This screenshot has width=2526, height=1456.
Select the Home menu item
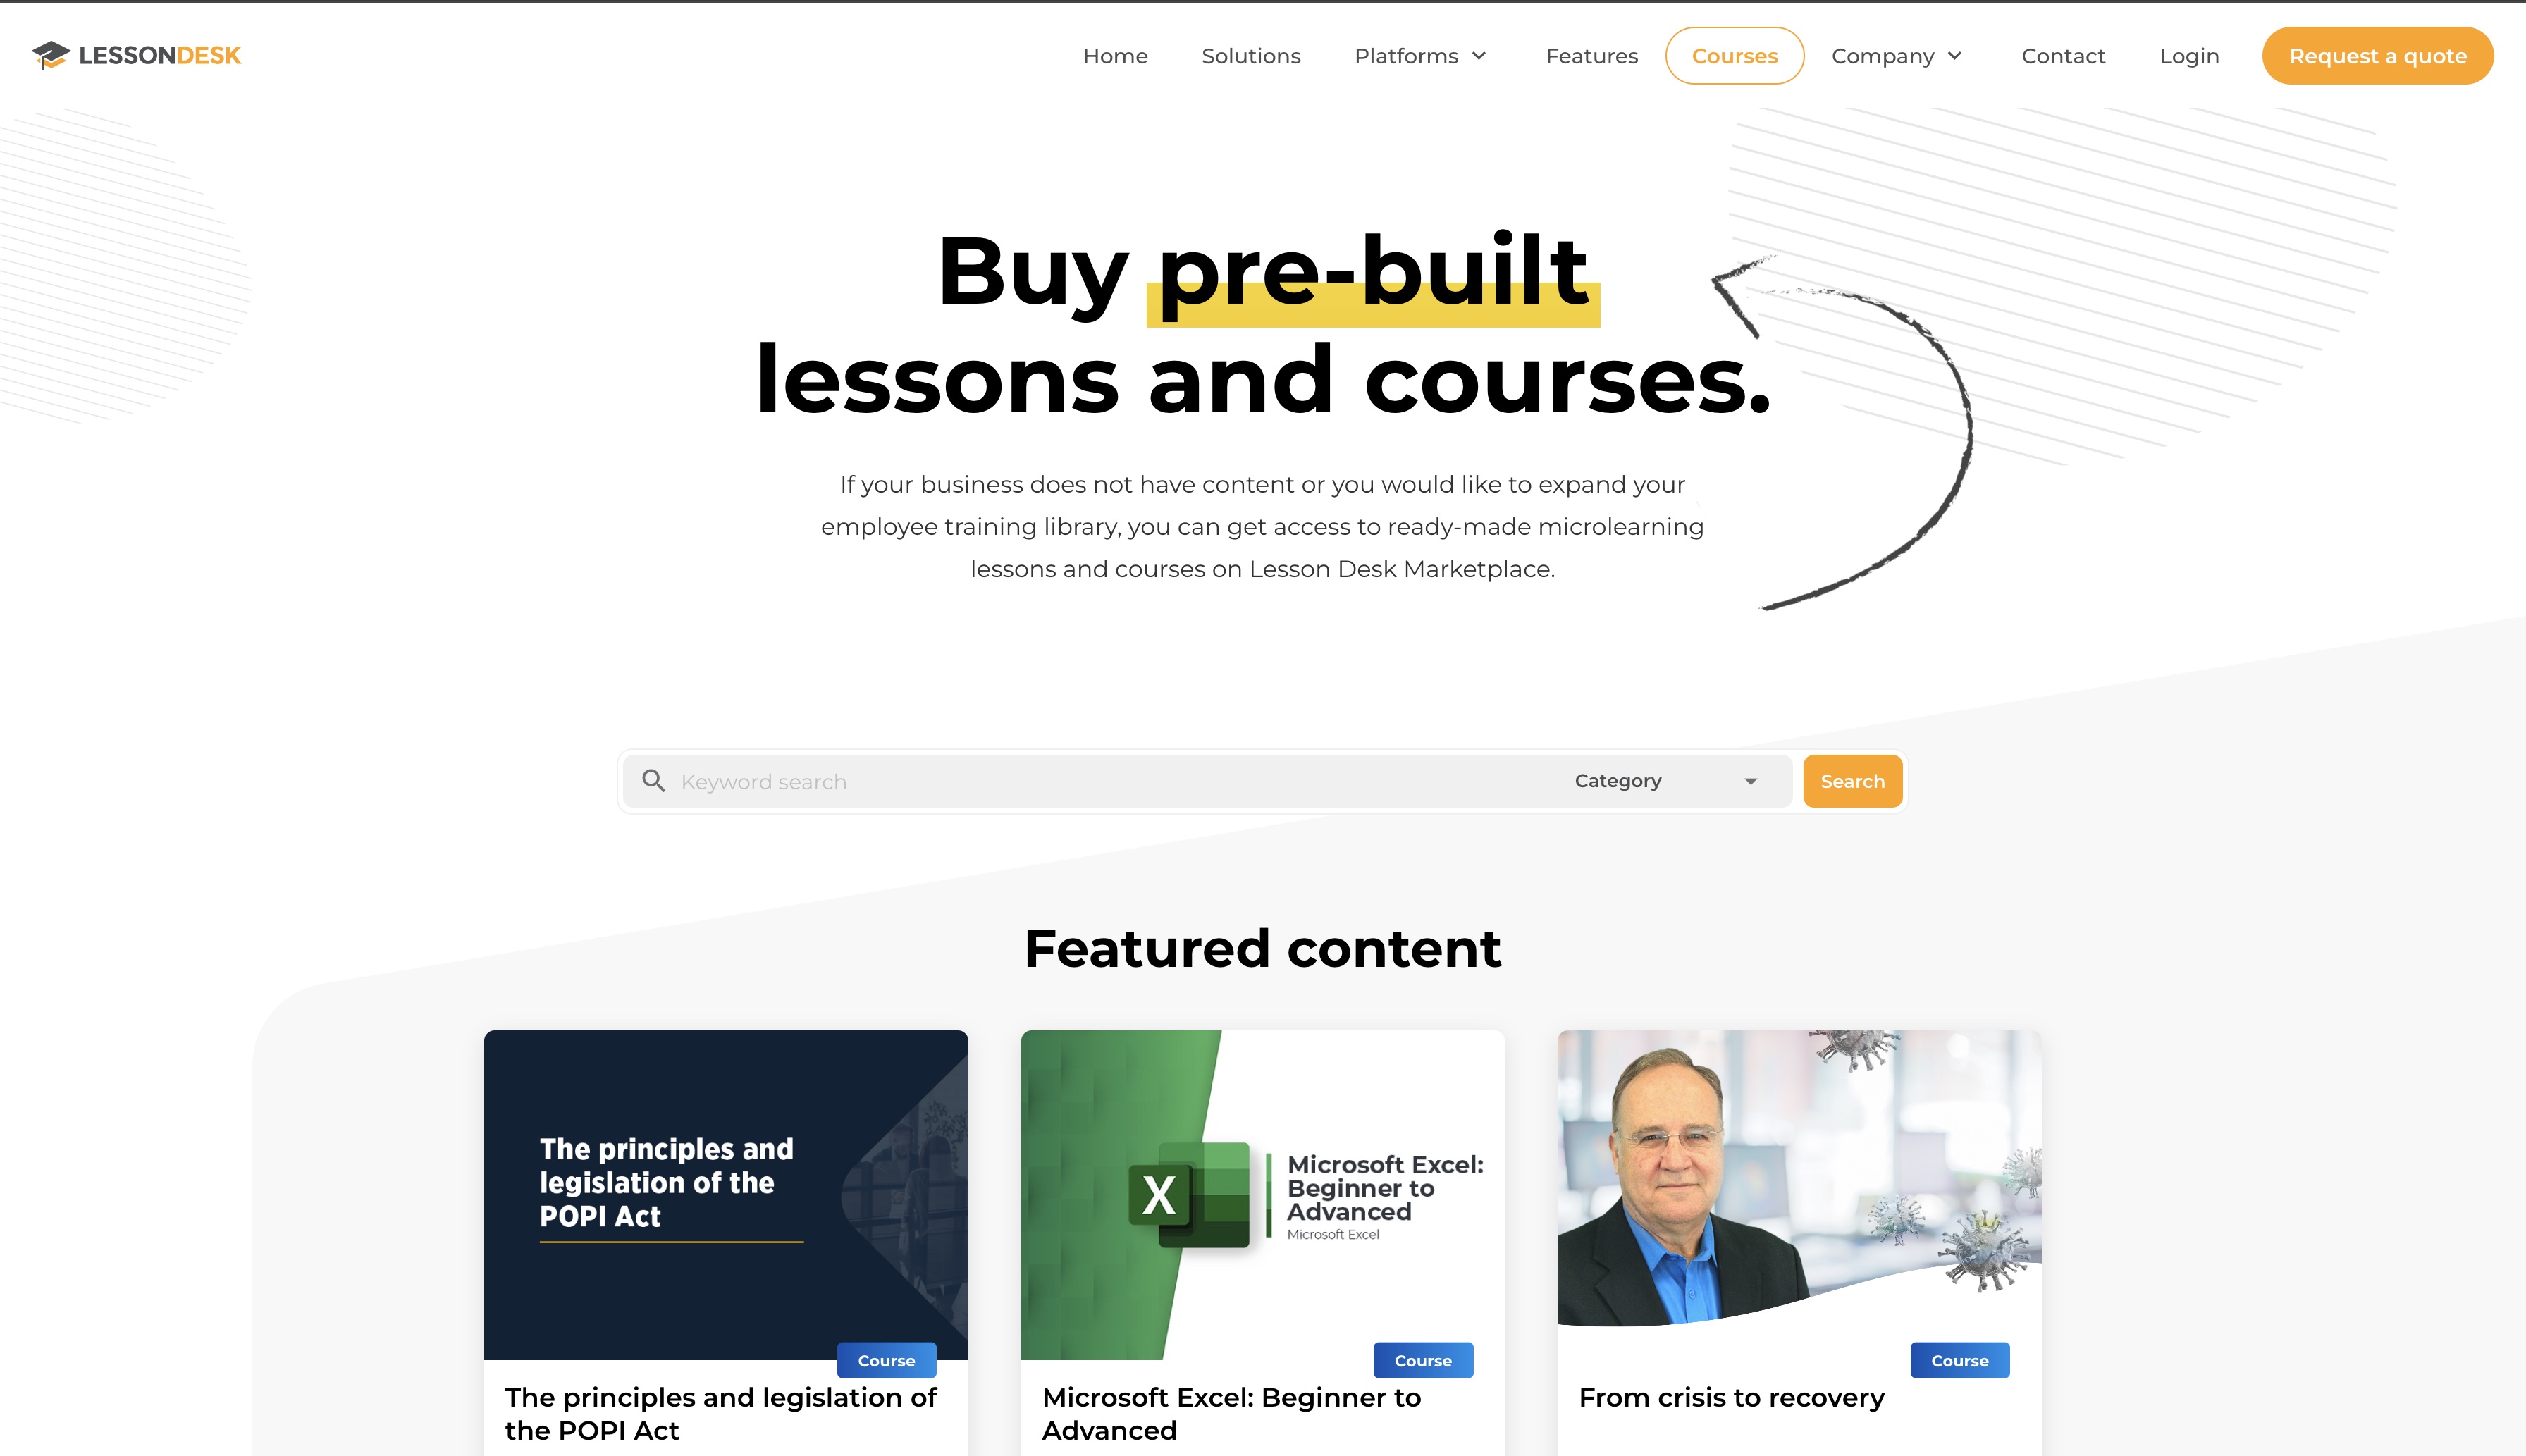1114,56
